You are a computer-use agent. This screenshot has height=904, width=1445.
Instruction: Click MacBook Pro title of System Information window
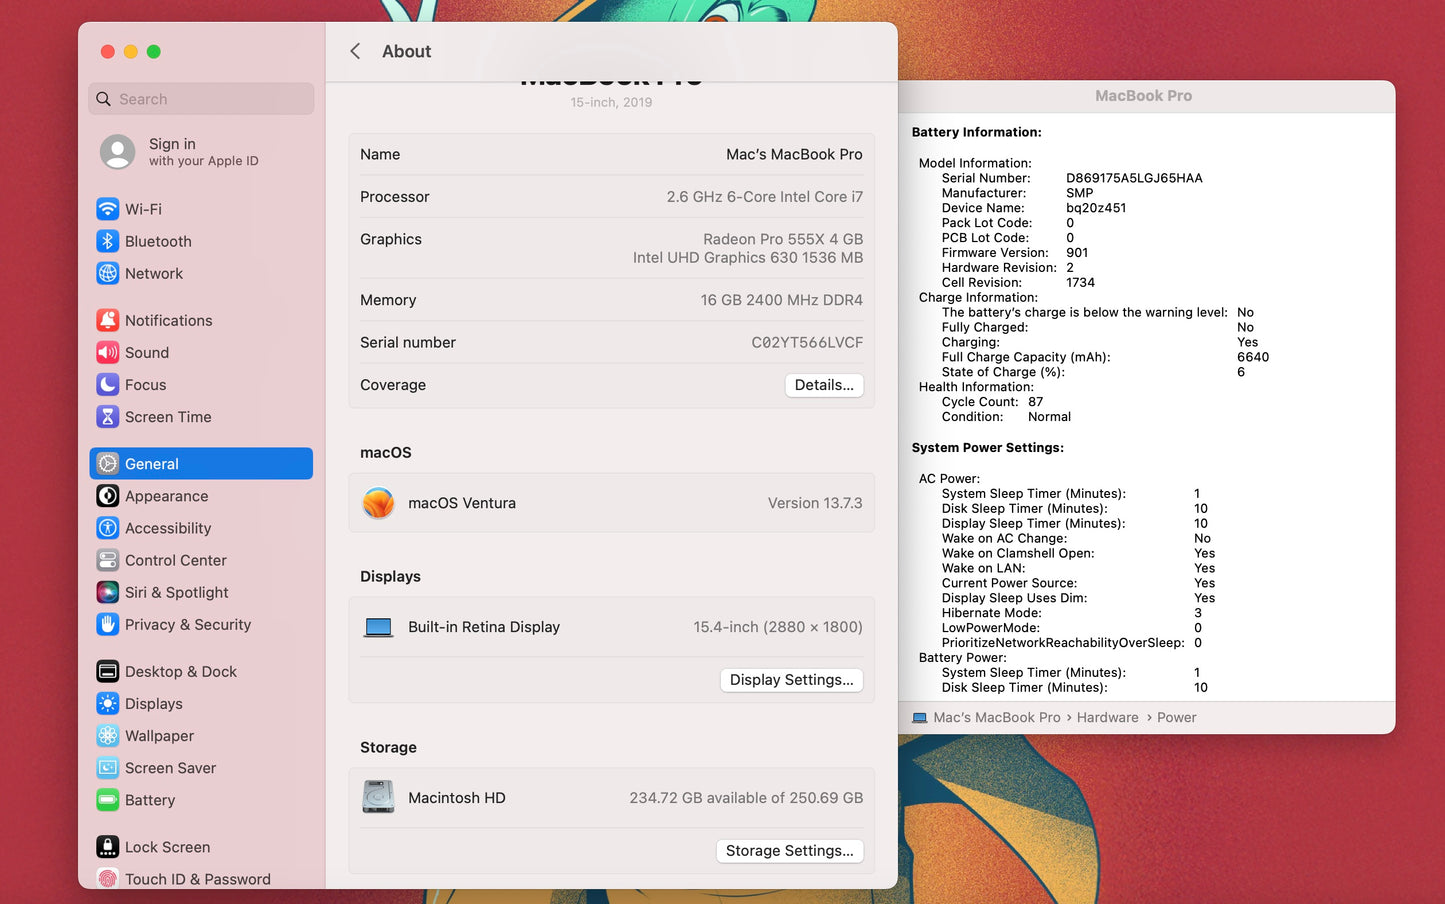click(1143, 96)
